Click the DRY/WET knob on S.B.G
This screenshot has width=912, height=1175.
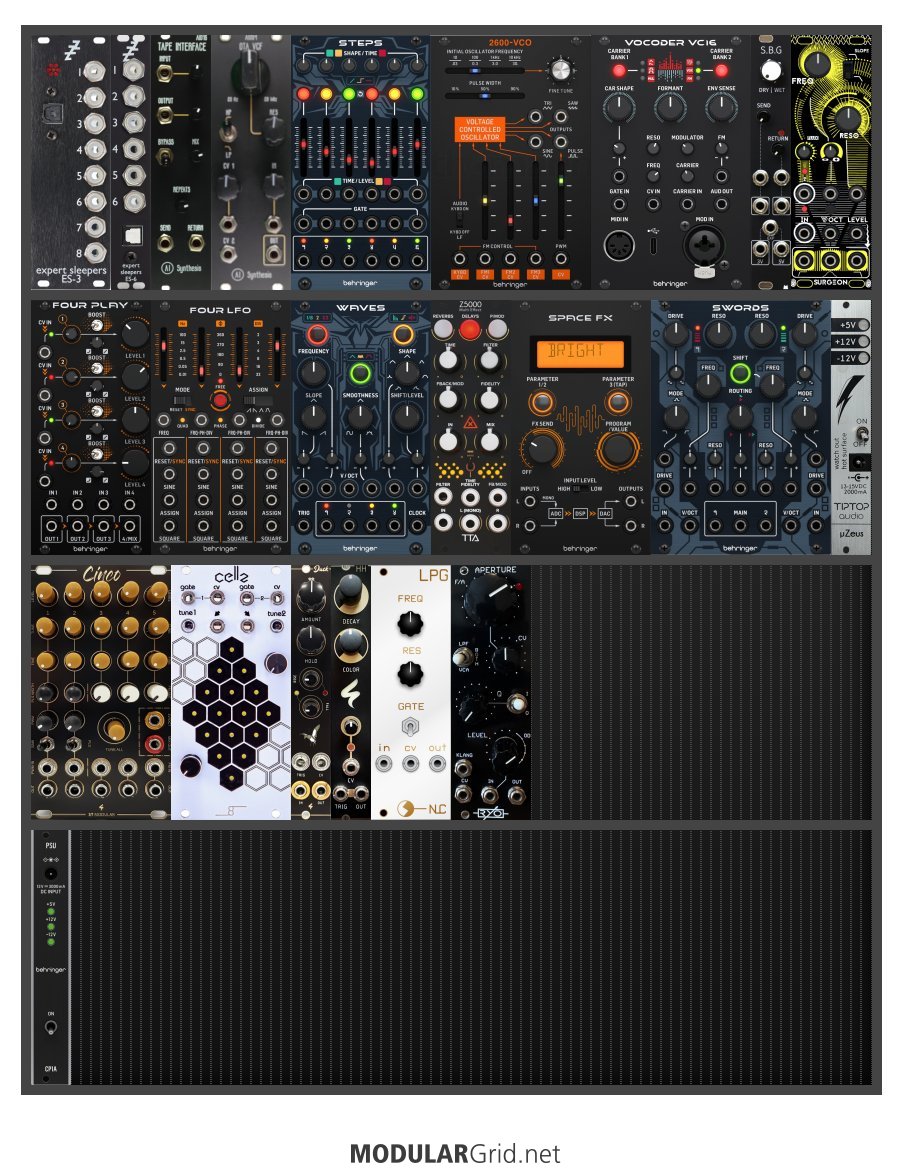(x=770, y=70)
